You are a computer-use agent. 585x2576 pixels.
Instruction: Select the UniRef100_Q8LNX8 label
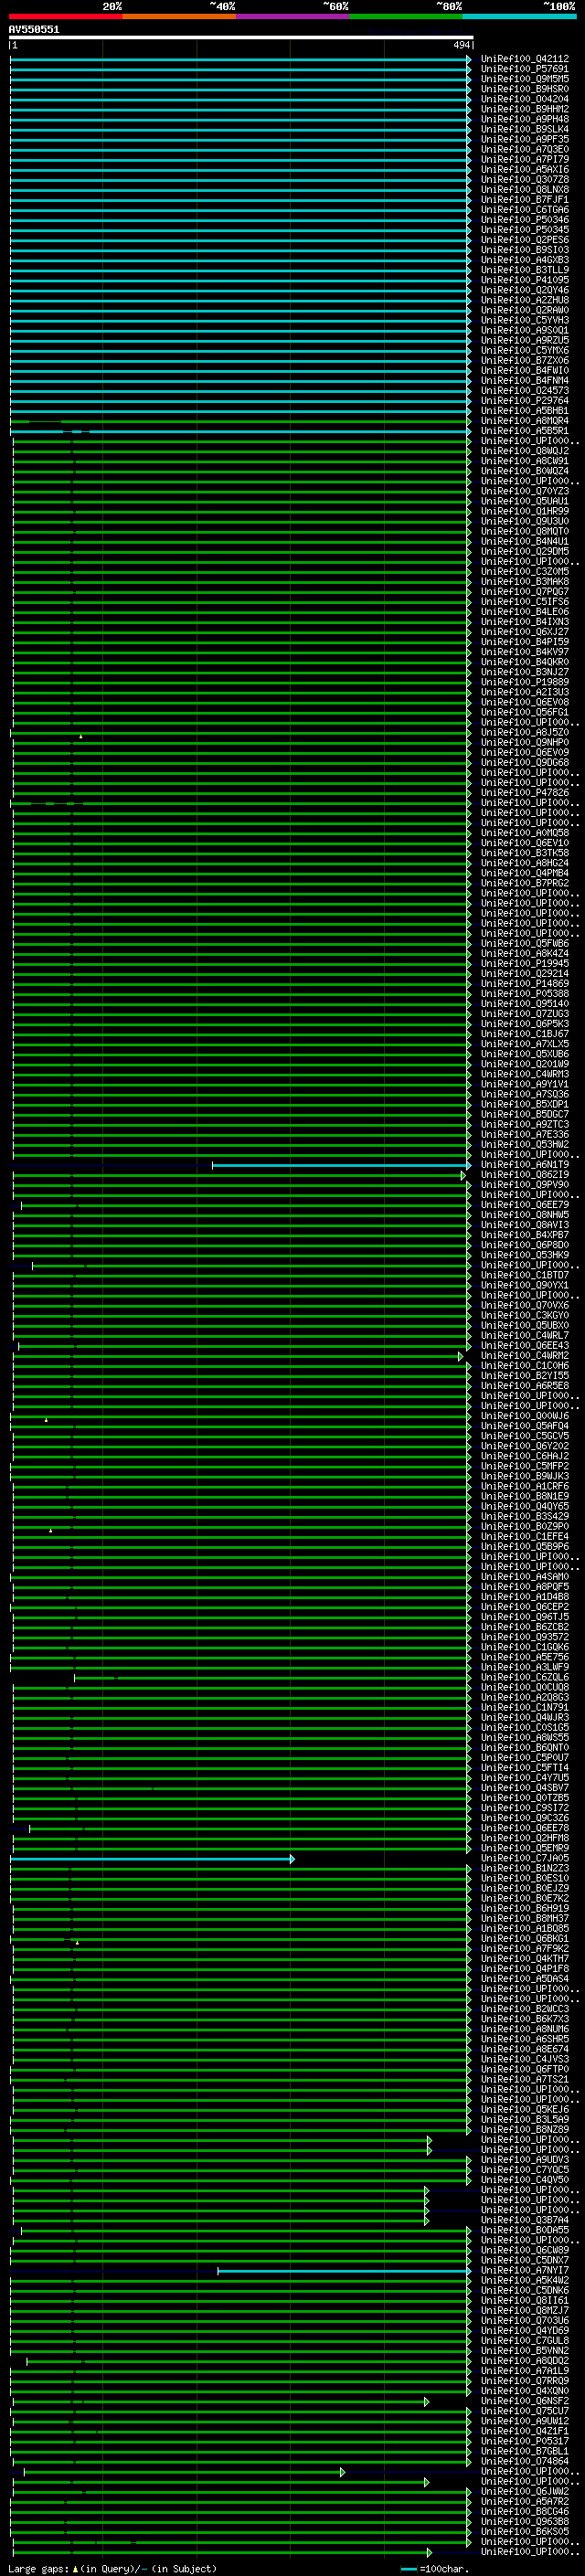525,190
